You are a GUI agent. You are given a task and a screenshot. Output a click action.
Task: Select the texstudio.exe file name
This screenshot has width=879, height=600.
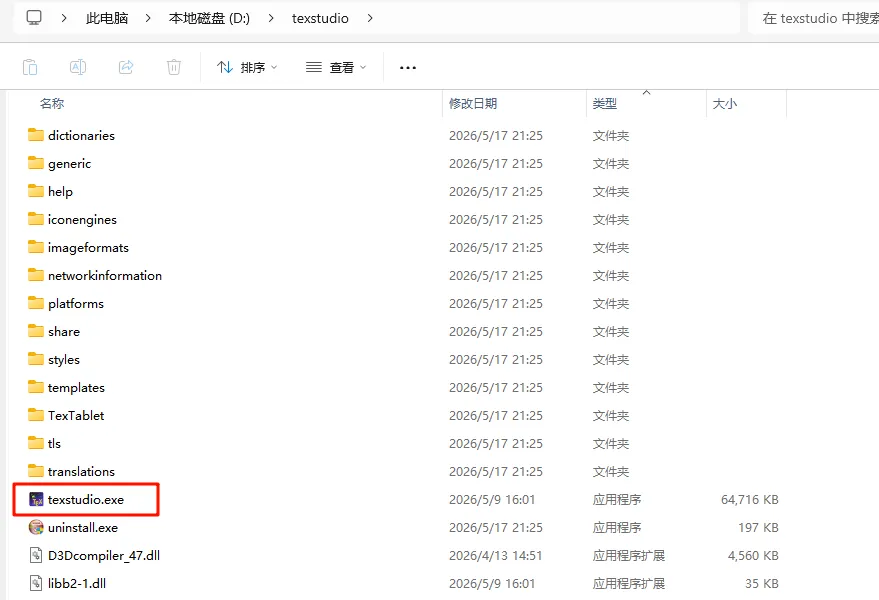click(86, 499)
